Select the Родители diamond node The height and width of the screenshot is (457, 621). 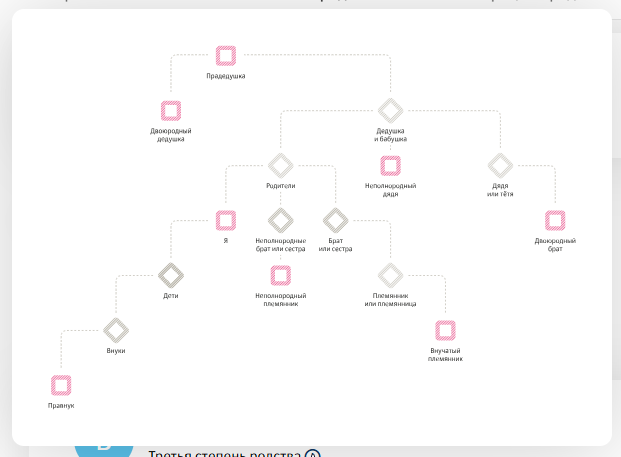click(x=280, y=165)
